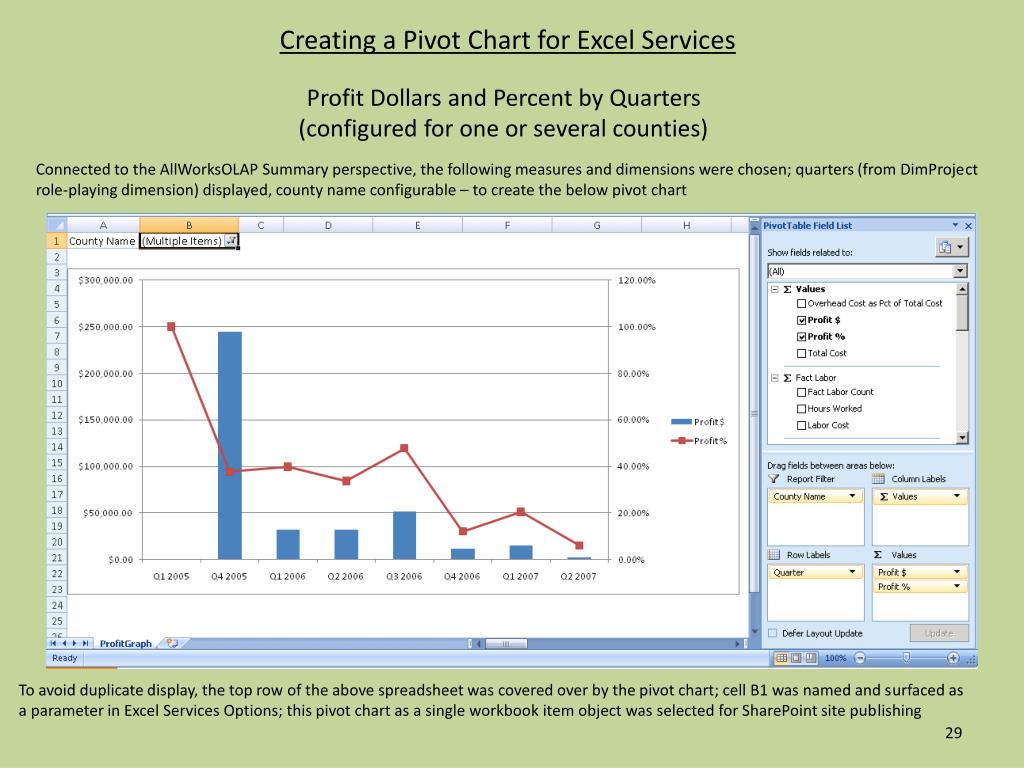Go to first sheet with navigation arrow
1024x768 pixels.
coord(54,643)
